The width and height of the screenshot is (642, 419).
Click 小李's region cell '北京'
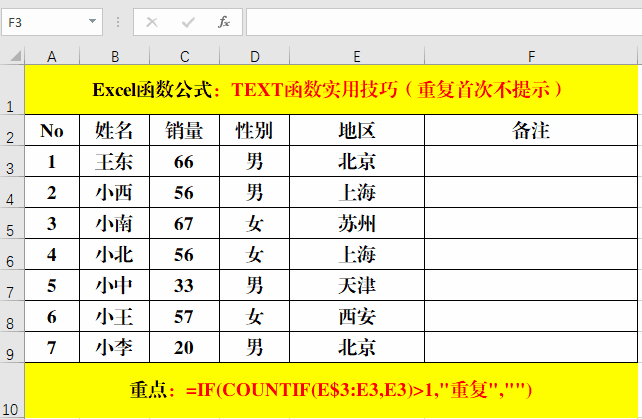pyautogui.click(x=357, y=347)
